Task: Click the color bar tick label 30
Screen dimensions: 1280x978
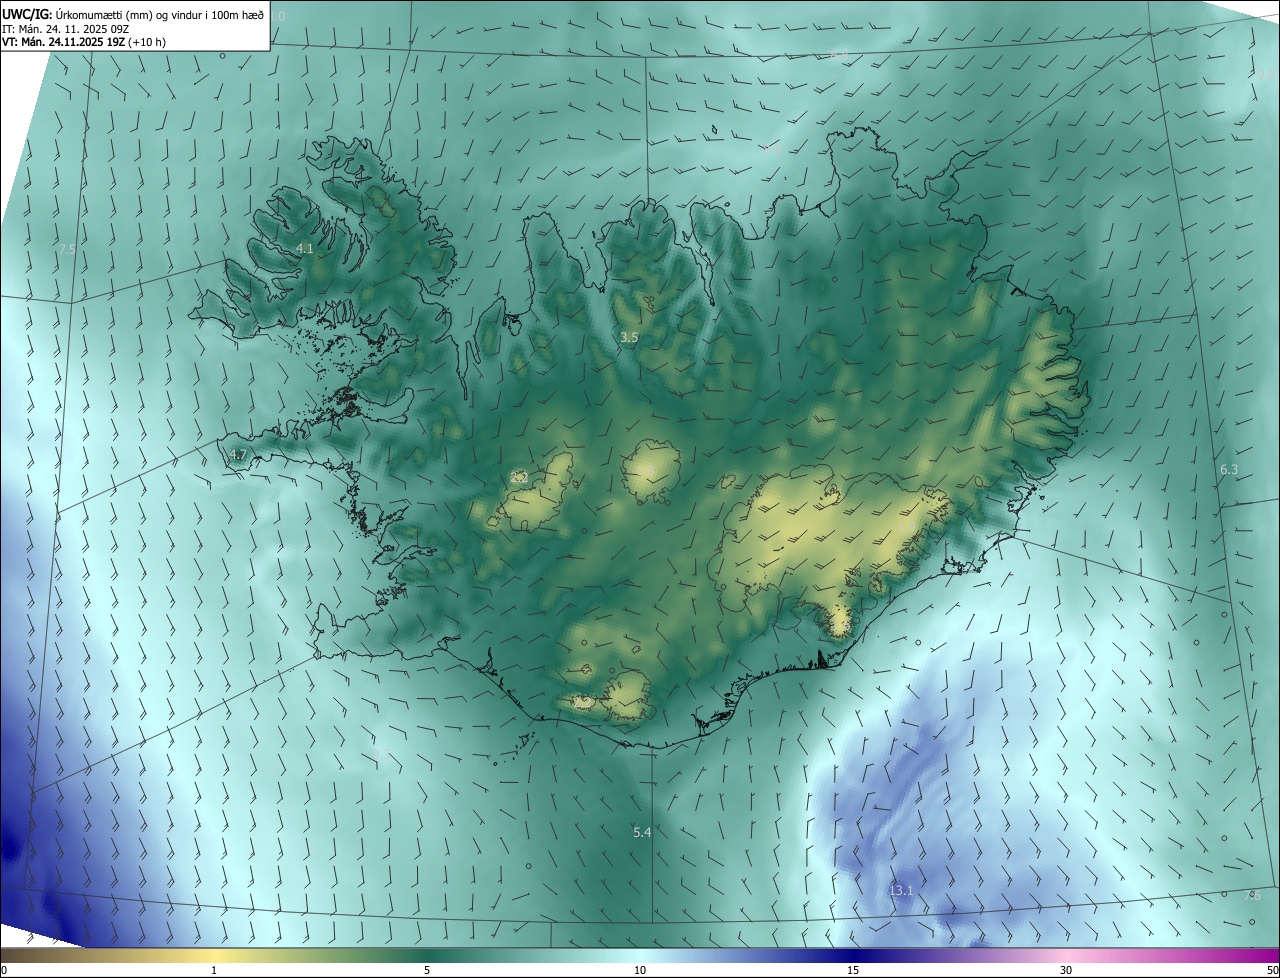Action: [x=1066, y=971]
